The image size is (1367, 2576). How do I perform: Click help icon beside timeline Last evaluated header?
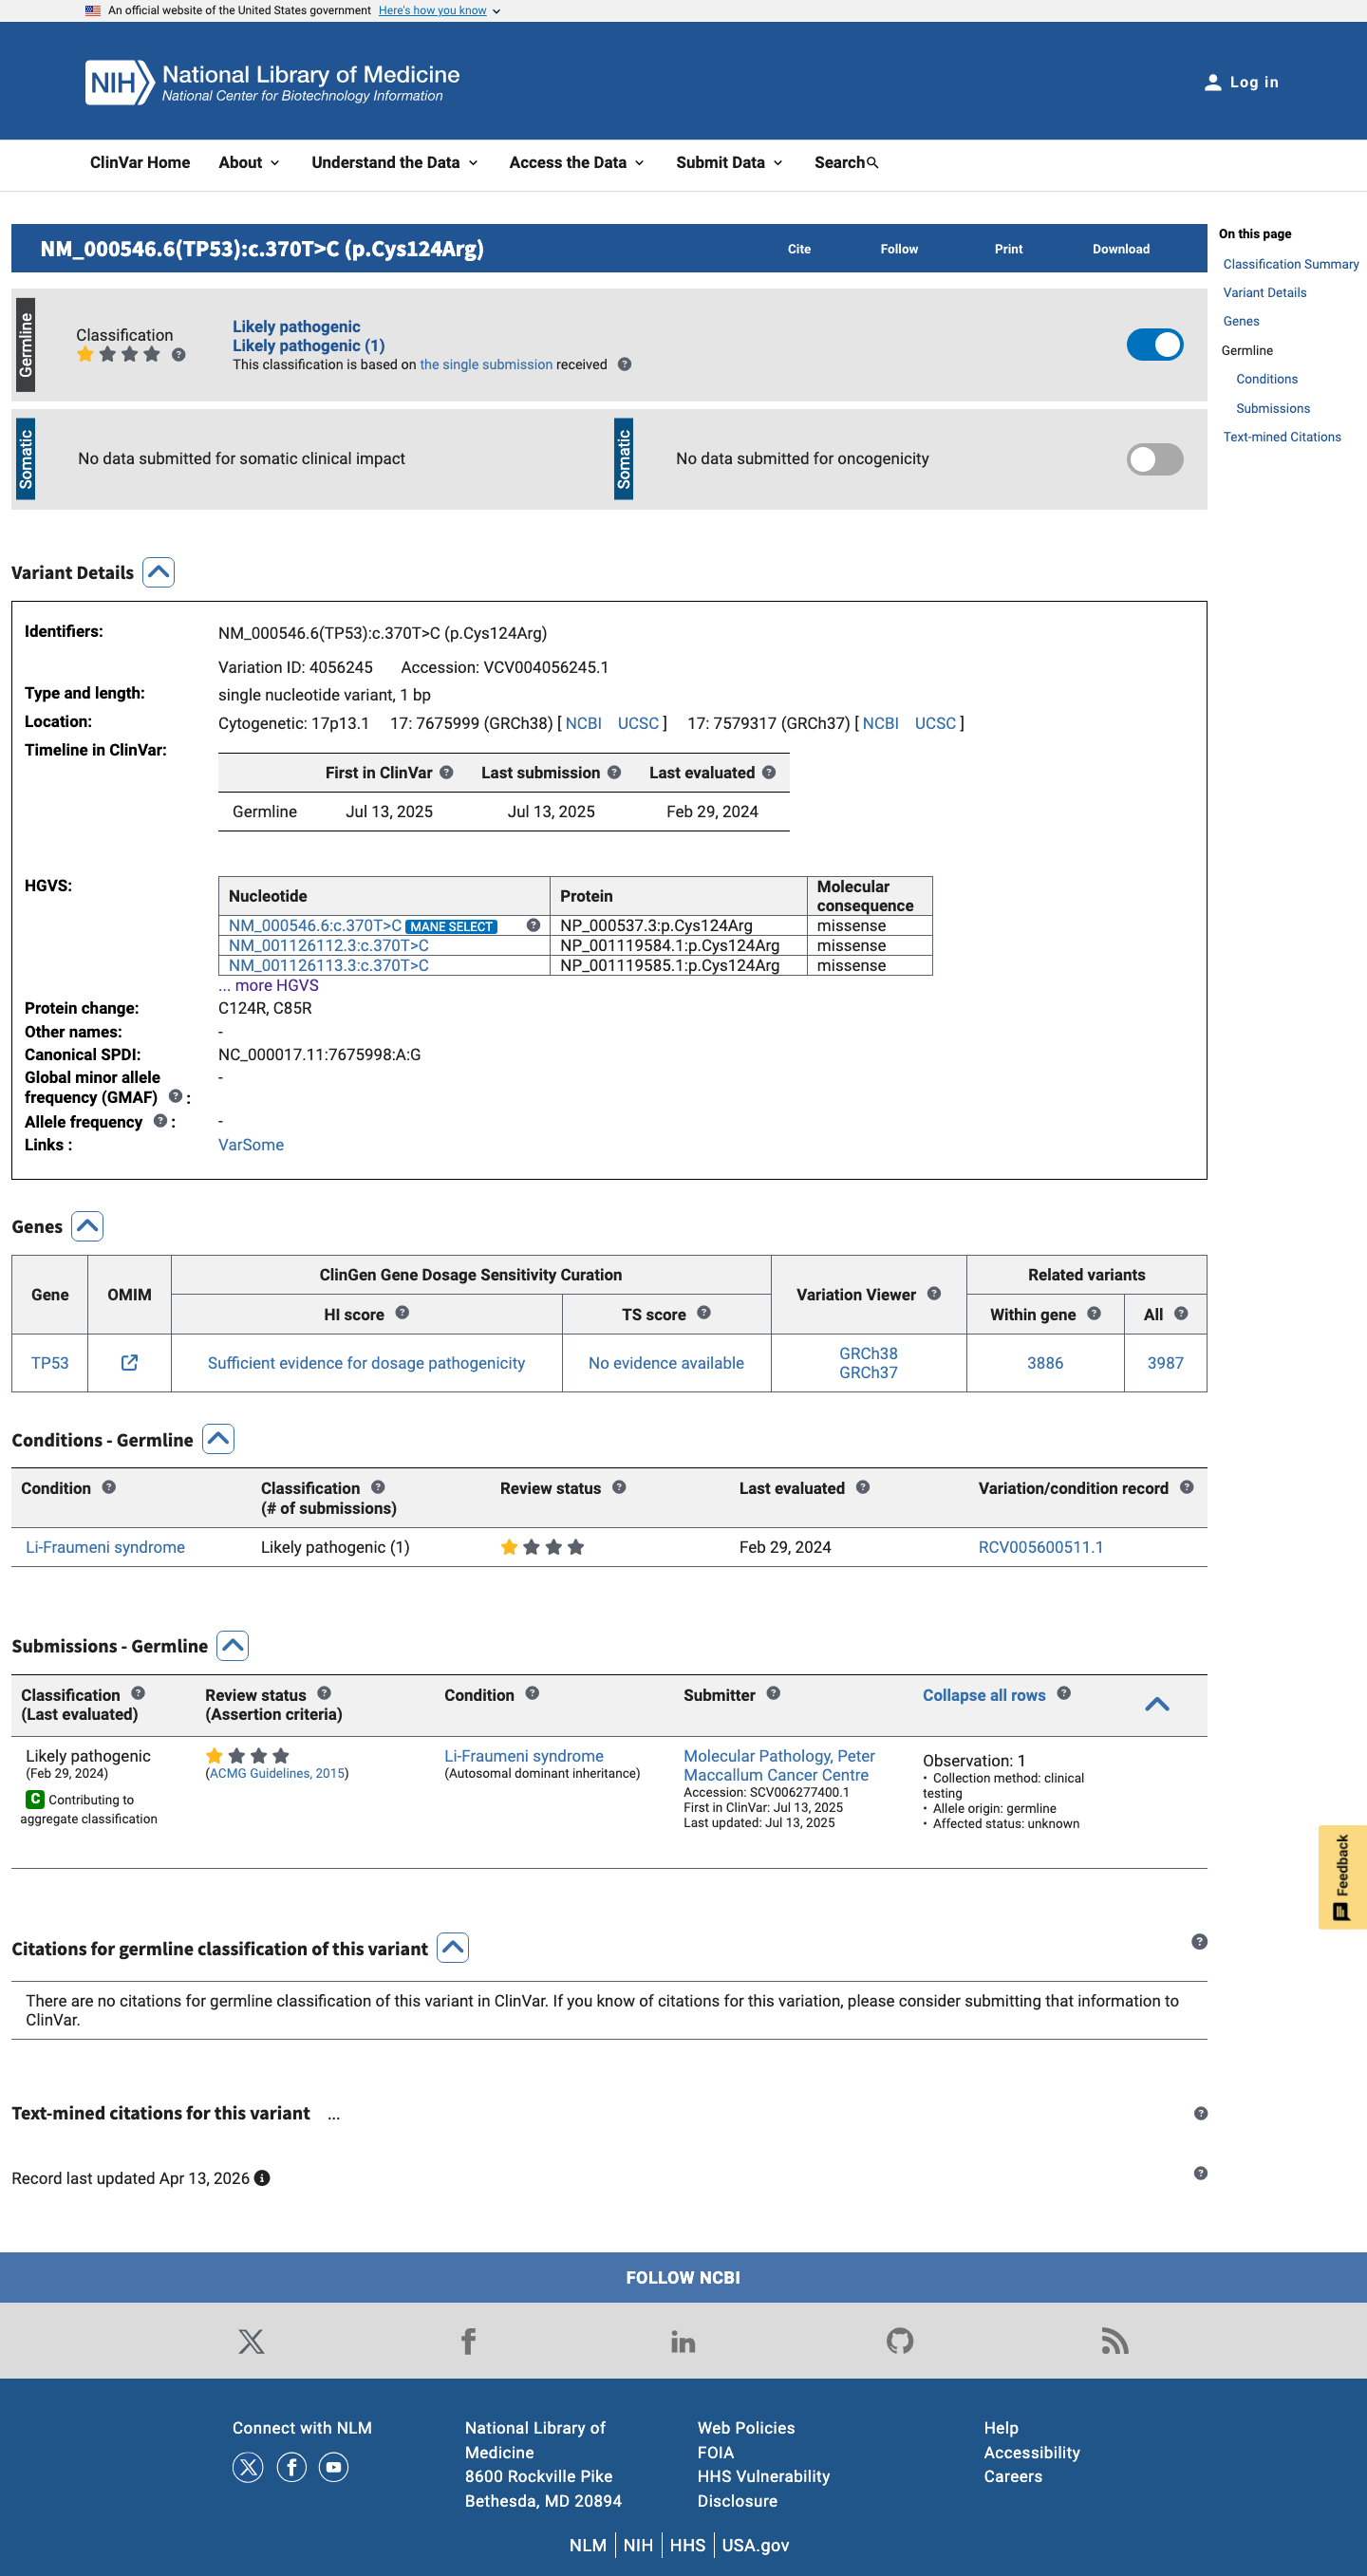[x=769, y=772]
